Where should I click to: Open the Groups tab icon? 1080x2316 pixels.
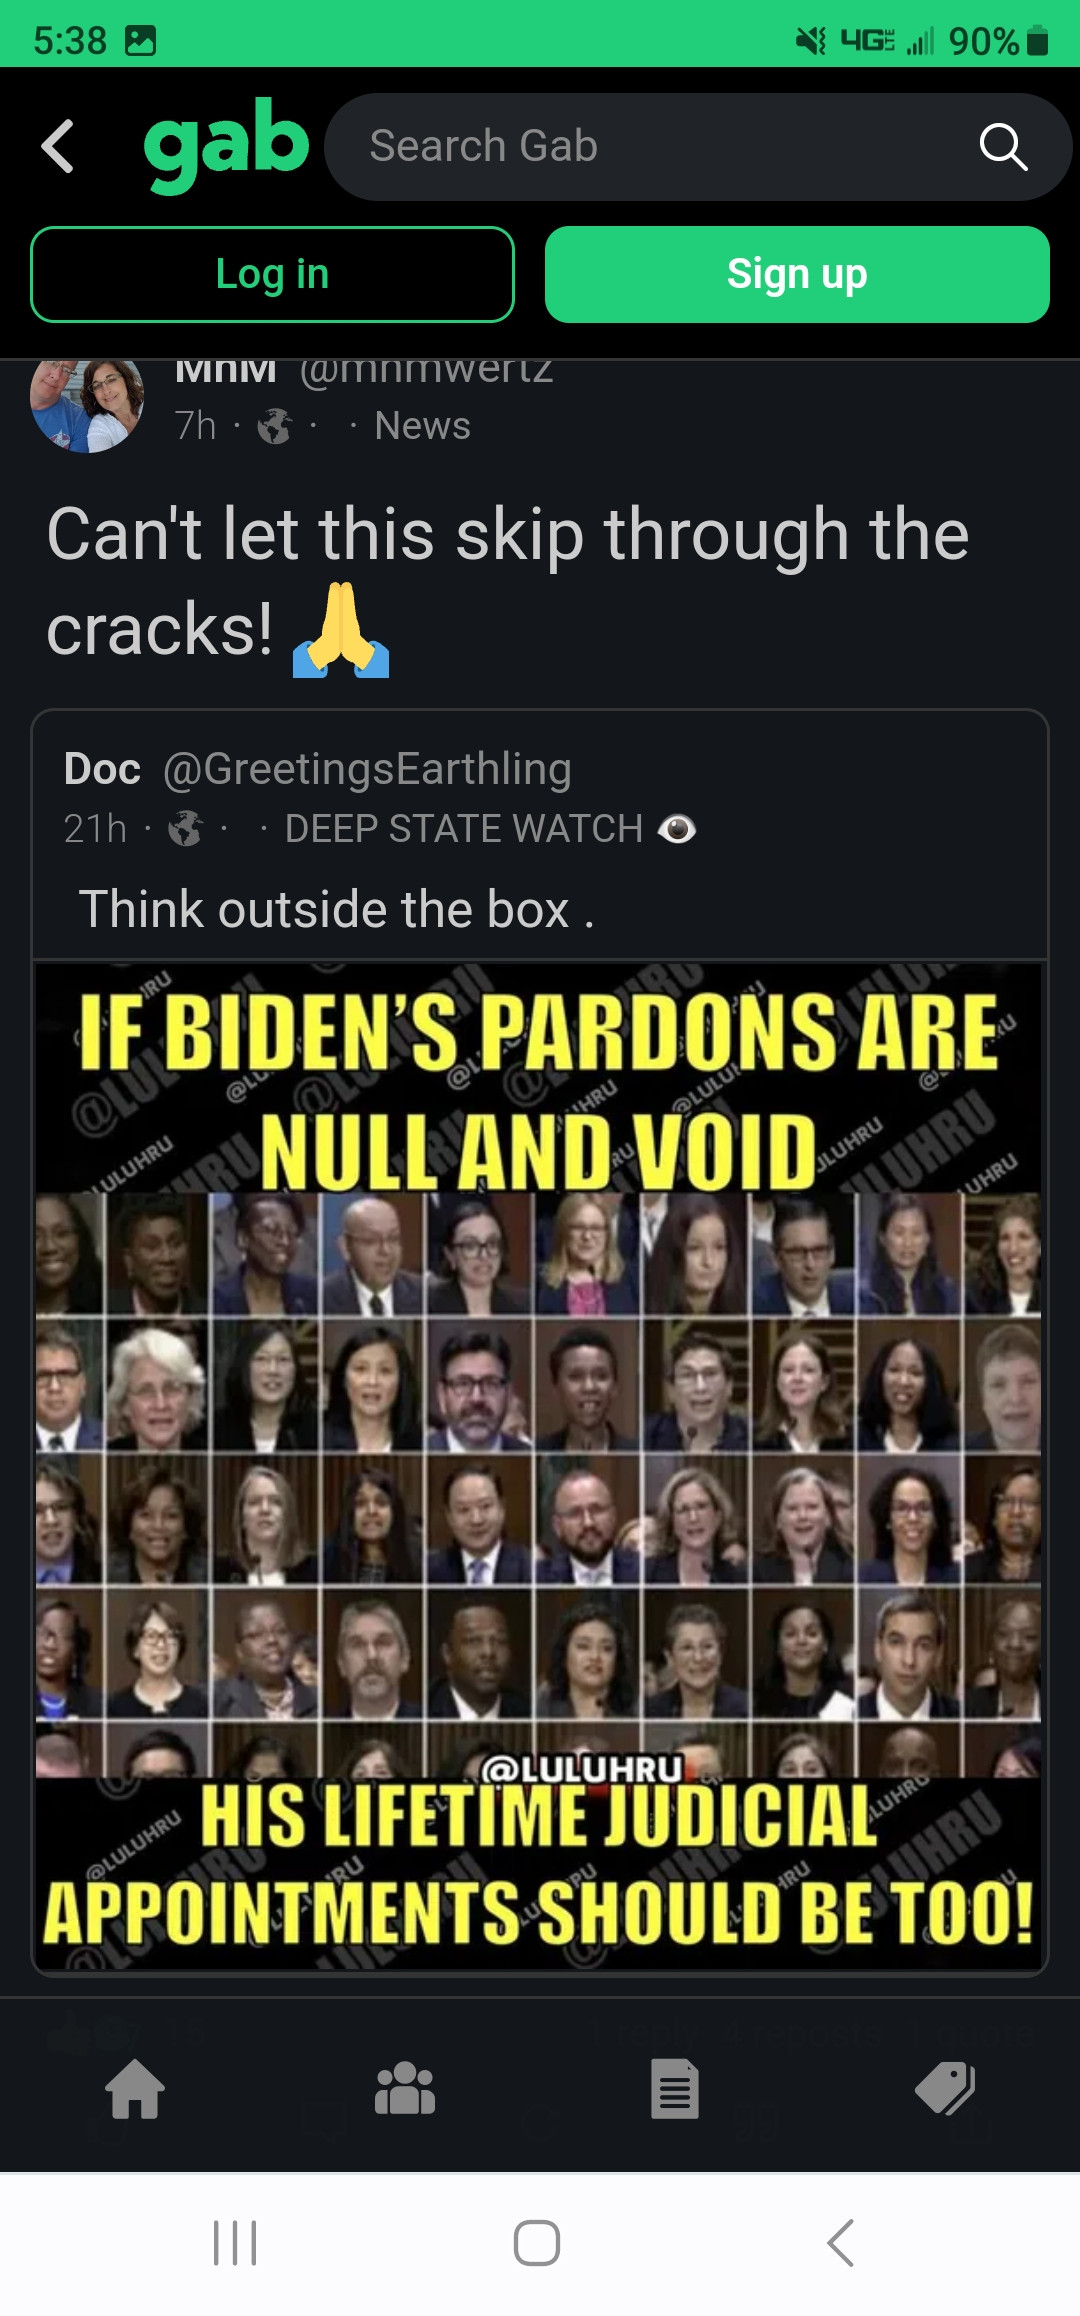(x=405, y=2089)
